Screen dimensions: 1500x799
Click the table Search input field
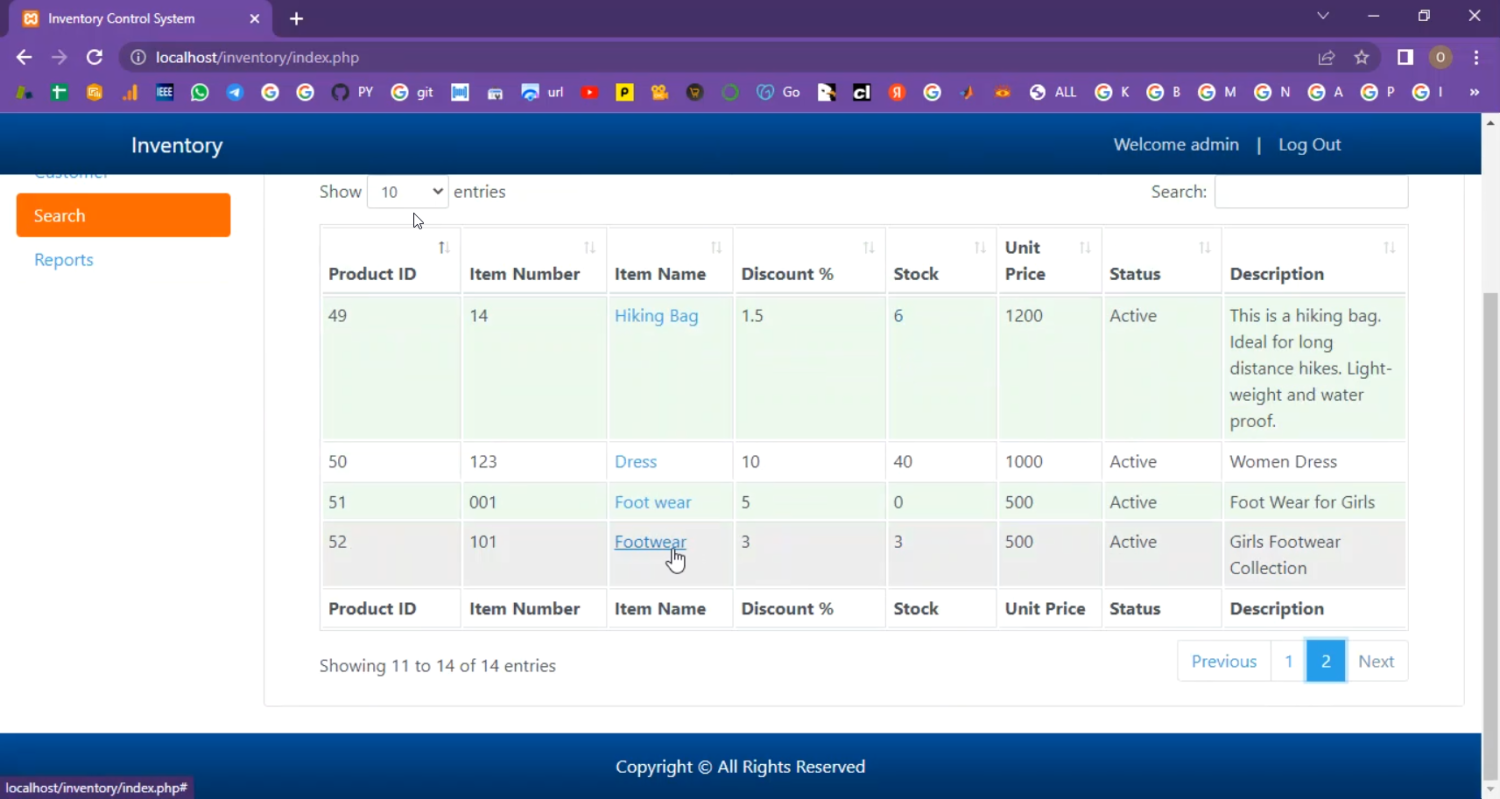pyautogui.click(x=1310, y=192)
